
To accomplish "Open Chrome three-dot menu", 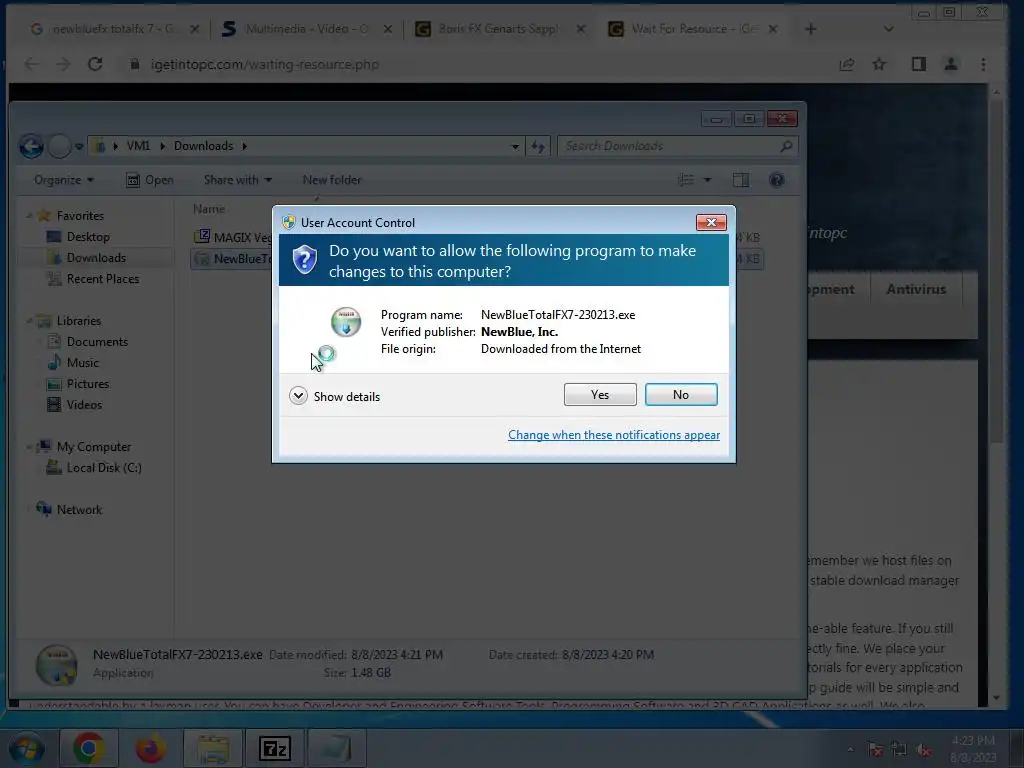I will coord(983,65).
